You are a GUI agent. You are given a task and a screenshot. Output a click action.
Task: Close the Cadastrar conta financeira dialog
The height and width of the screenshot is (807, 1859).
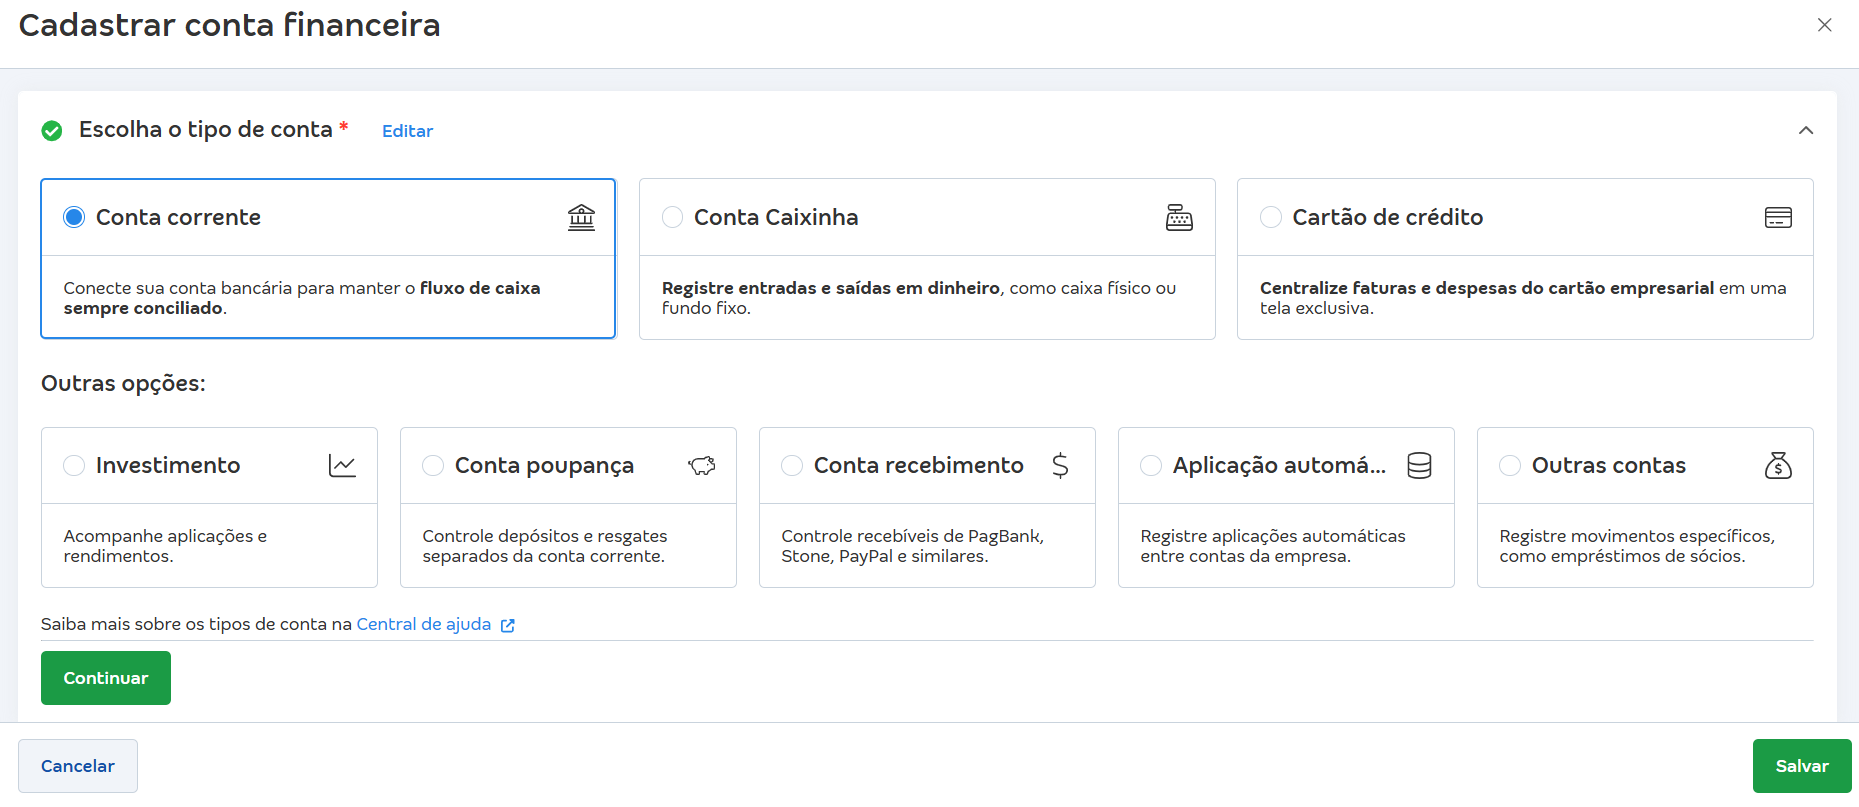1824,25
